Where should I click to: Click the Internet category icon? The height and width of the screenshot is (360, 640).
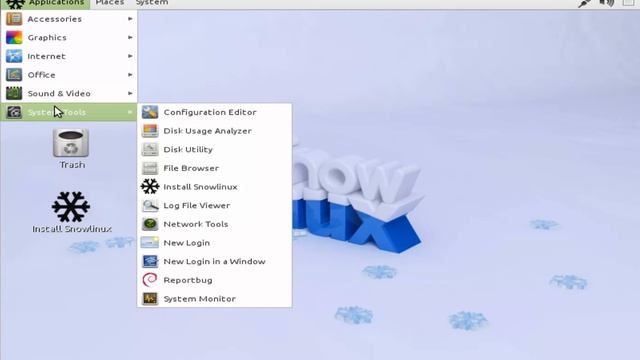(x=14, y=56)
